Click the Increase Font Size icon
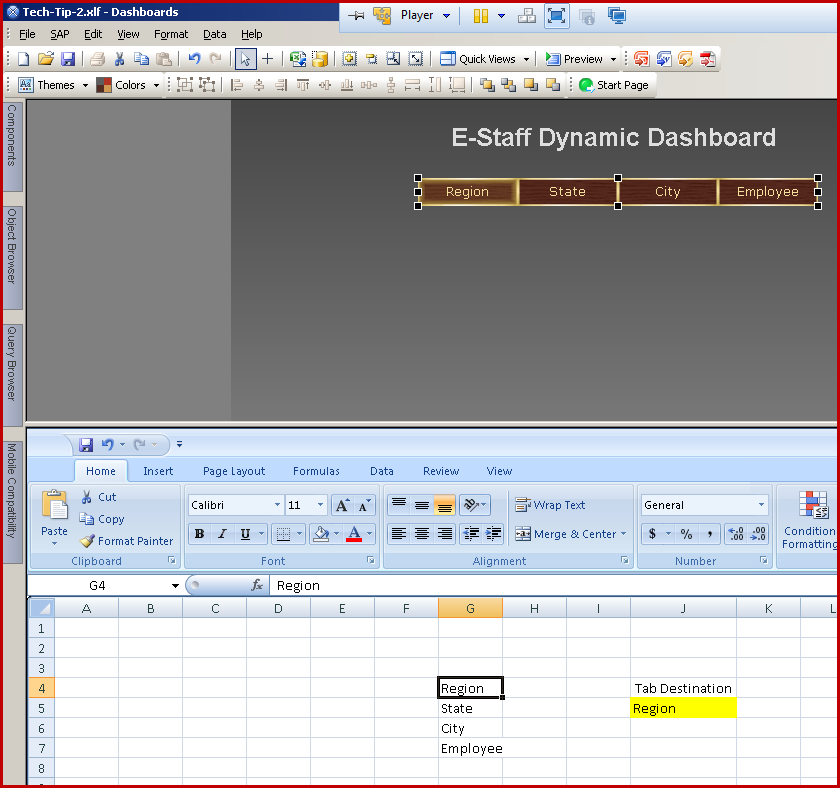 point(342,505)
